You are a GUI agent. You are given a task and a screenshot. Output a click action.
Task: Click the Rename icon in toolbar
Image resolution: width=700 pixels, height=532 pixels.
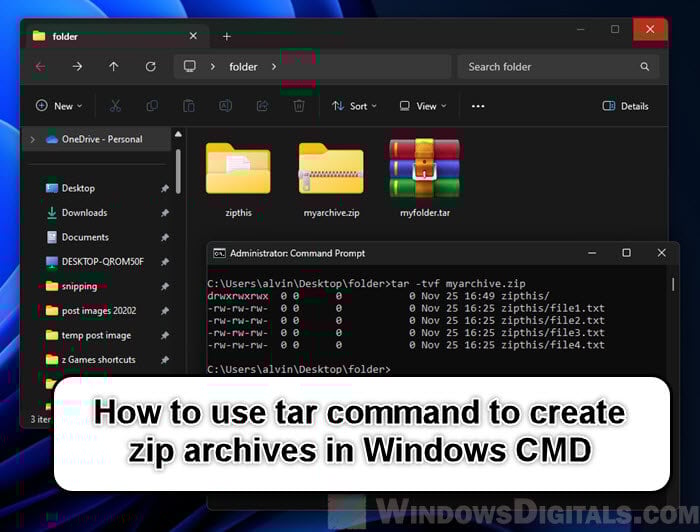point(225,106)
